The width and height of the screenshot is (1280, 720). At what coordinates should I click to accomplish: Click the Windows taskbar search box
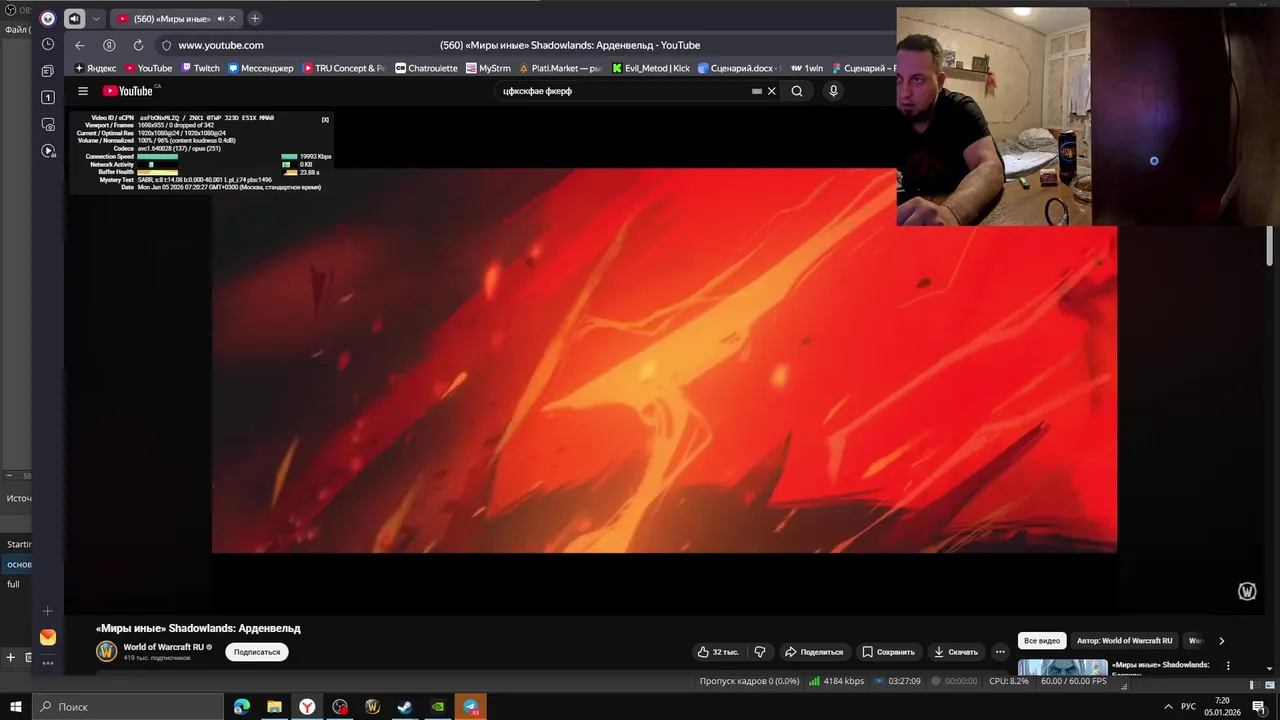click(128, 707)
